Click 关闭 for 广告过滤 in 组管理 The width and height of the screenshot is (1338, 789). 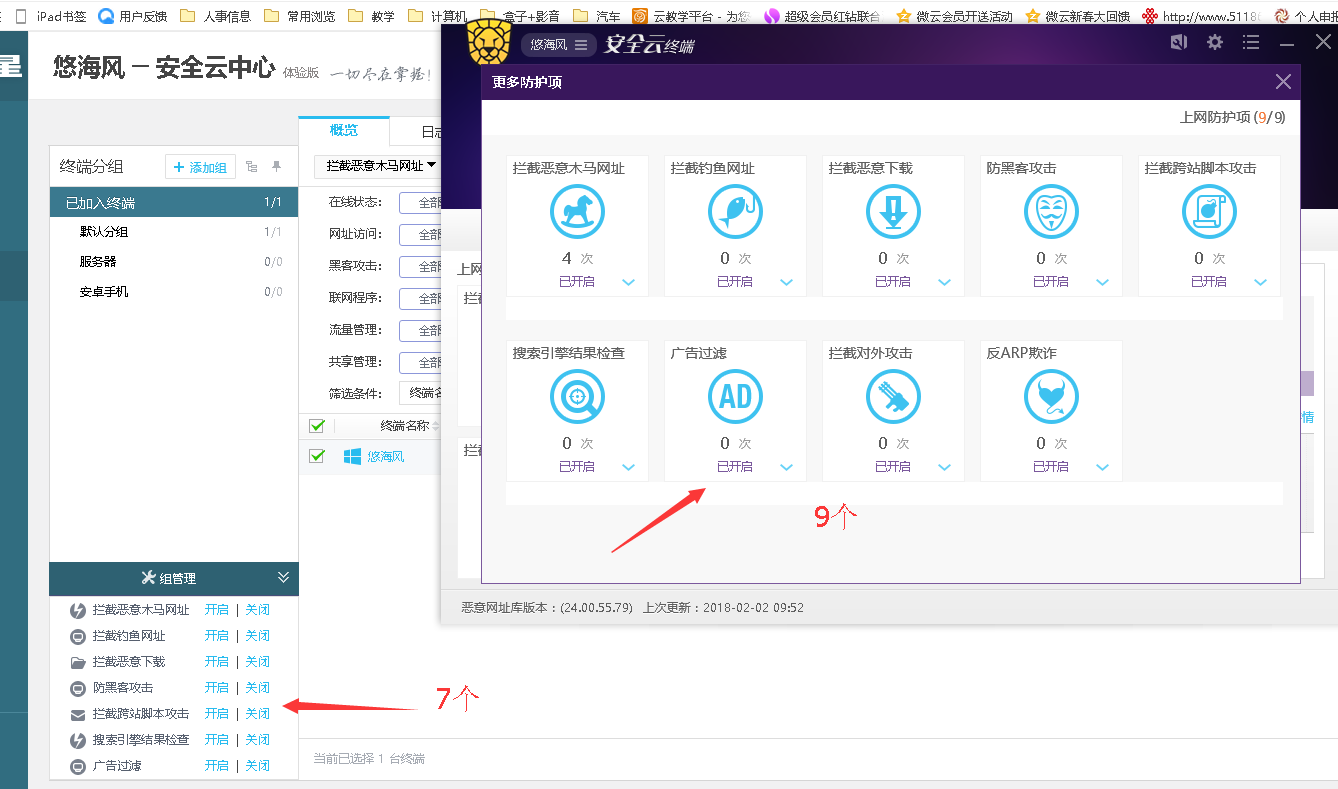point(258,766)
